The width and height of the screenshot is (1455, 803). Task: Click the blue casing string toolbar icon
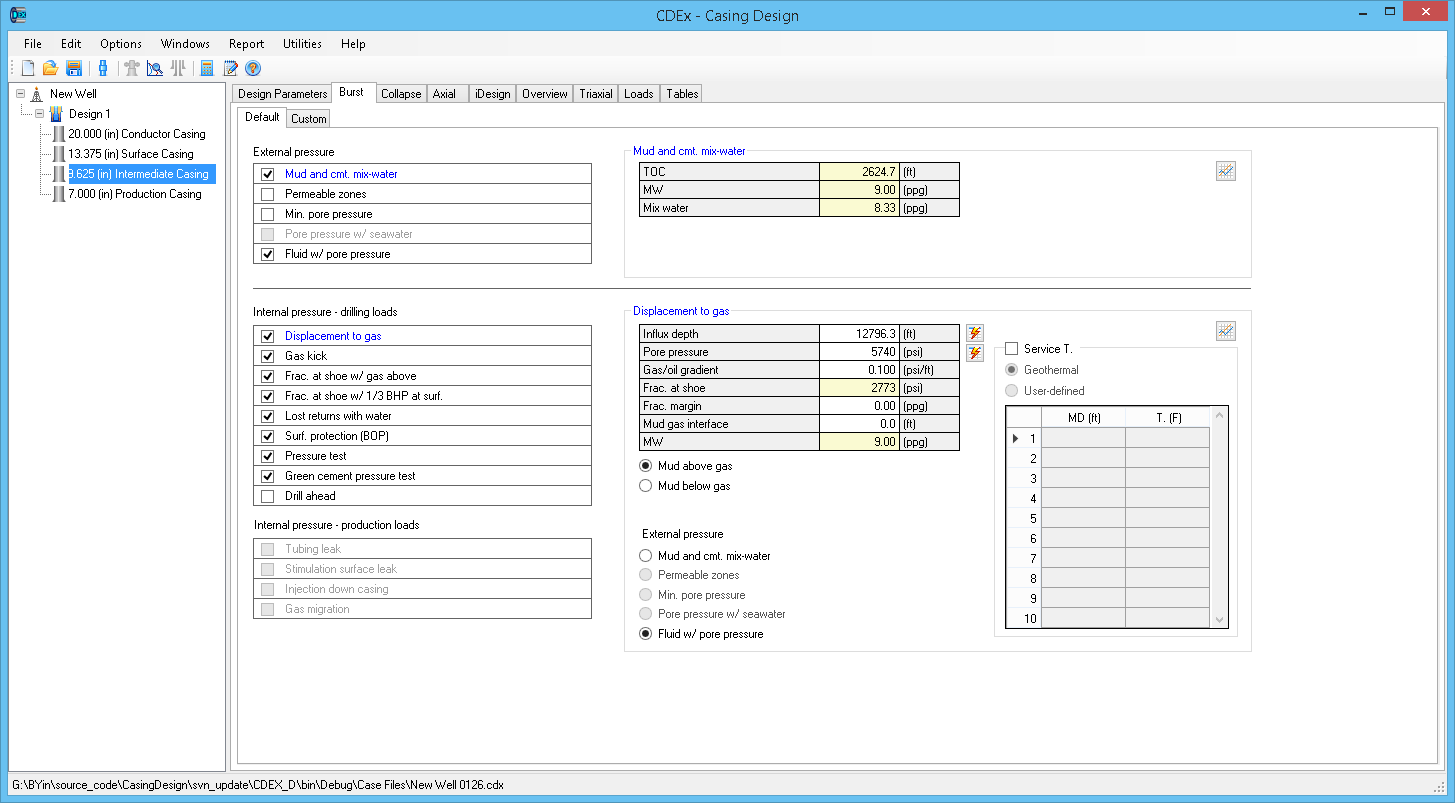[102, 68]
